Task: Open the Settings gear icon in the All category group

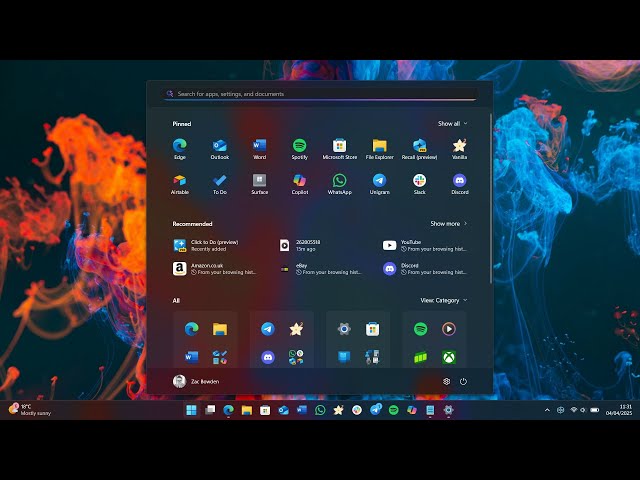Action: pyautogui.click(x=344, y=329)
